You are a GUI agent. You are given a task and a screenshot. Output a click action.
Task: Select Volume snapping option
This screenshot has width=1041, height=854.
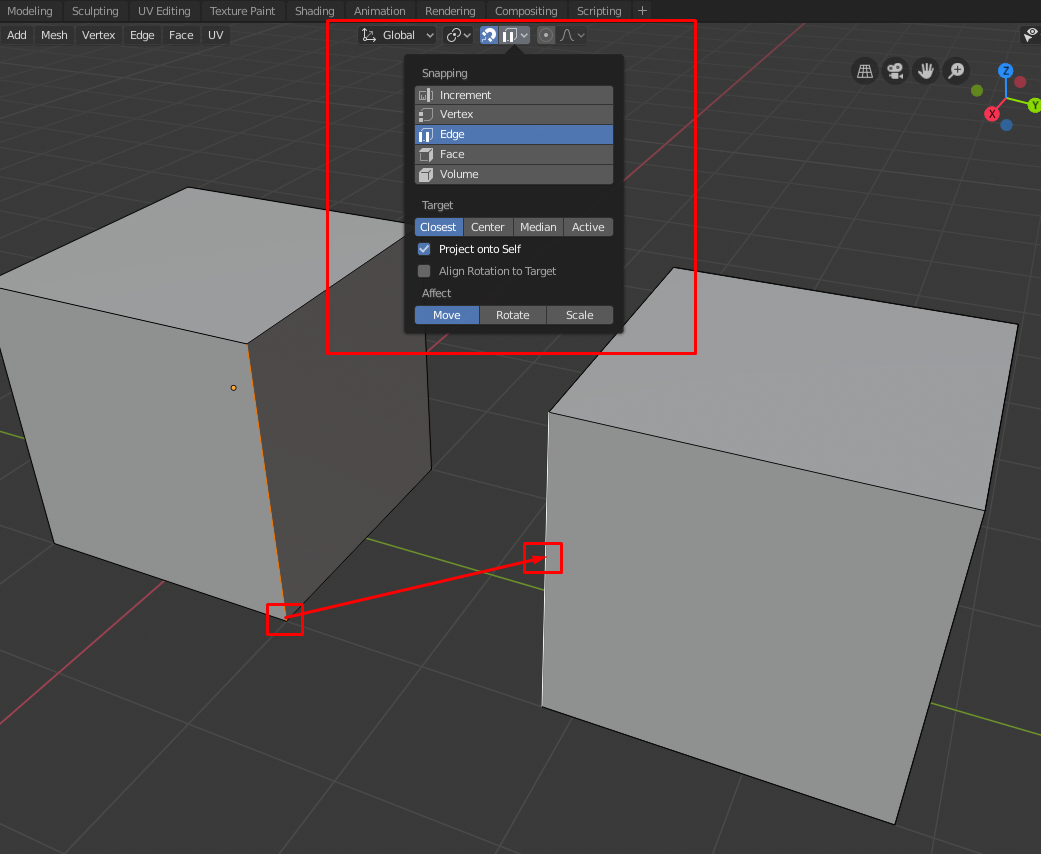514,174
